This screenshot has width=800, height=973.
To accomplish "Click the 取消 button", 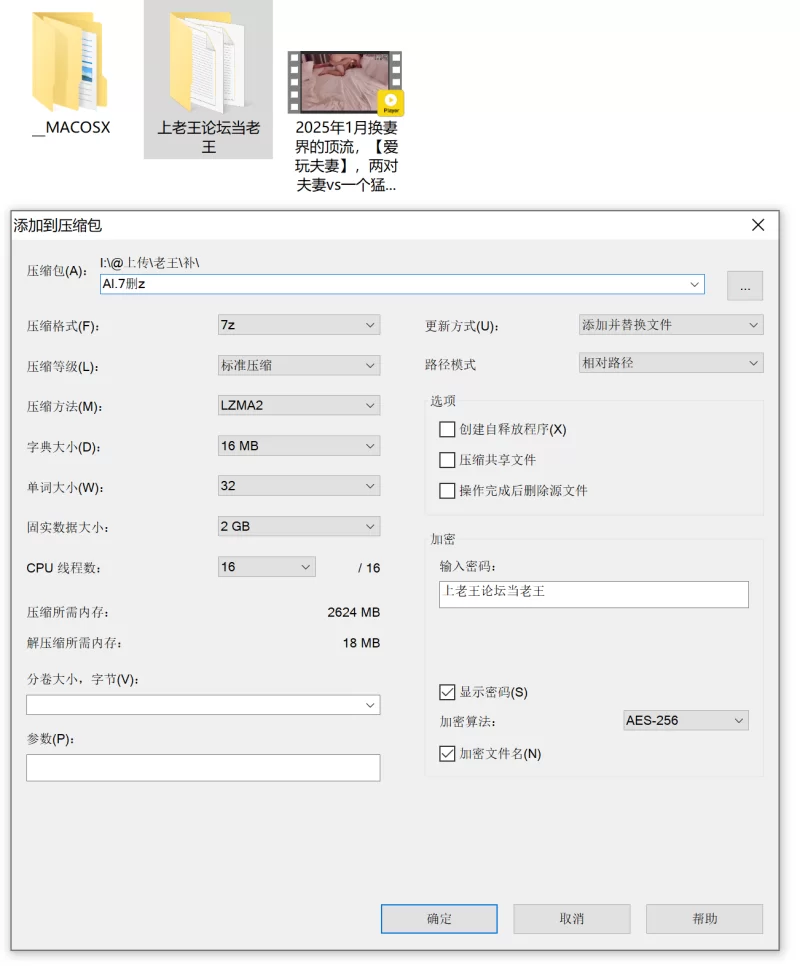I will [x=572, y=918].
